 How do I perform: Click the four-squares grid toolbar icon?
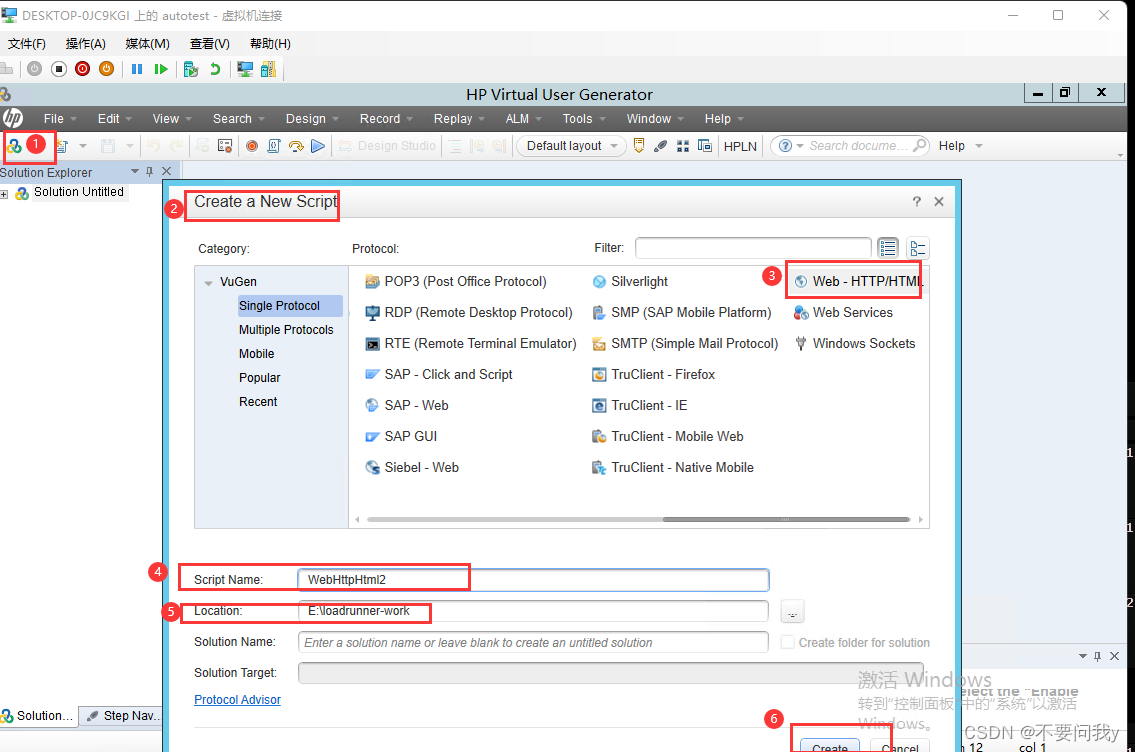tap(683, 146)
